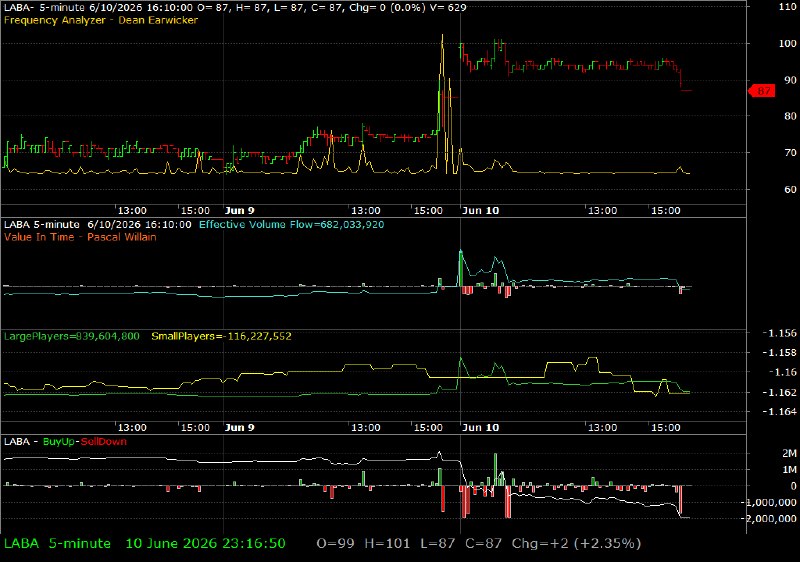Click the 80 price level on price axis

click(x=790, y=117)
